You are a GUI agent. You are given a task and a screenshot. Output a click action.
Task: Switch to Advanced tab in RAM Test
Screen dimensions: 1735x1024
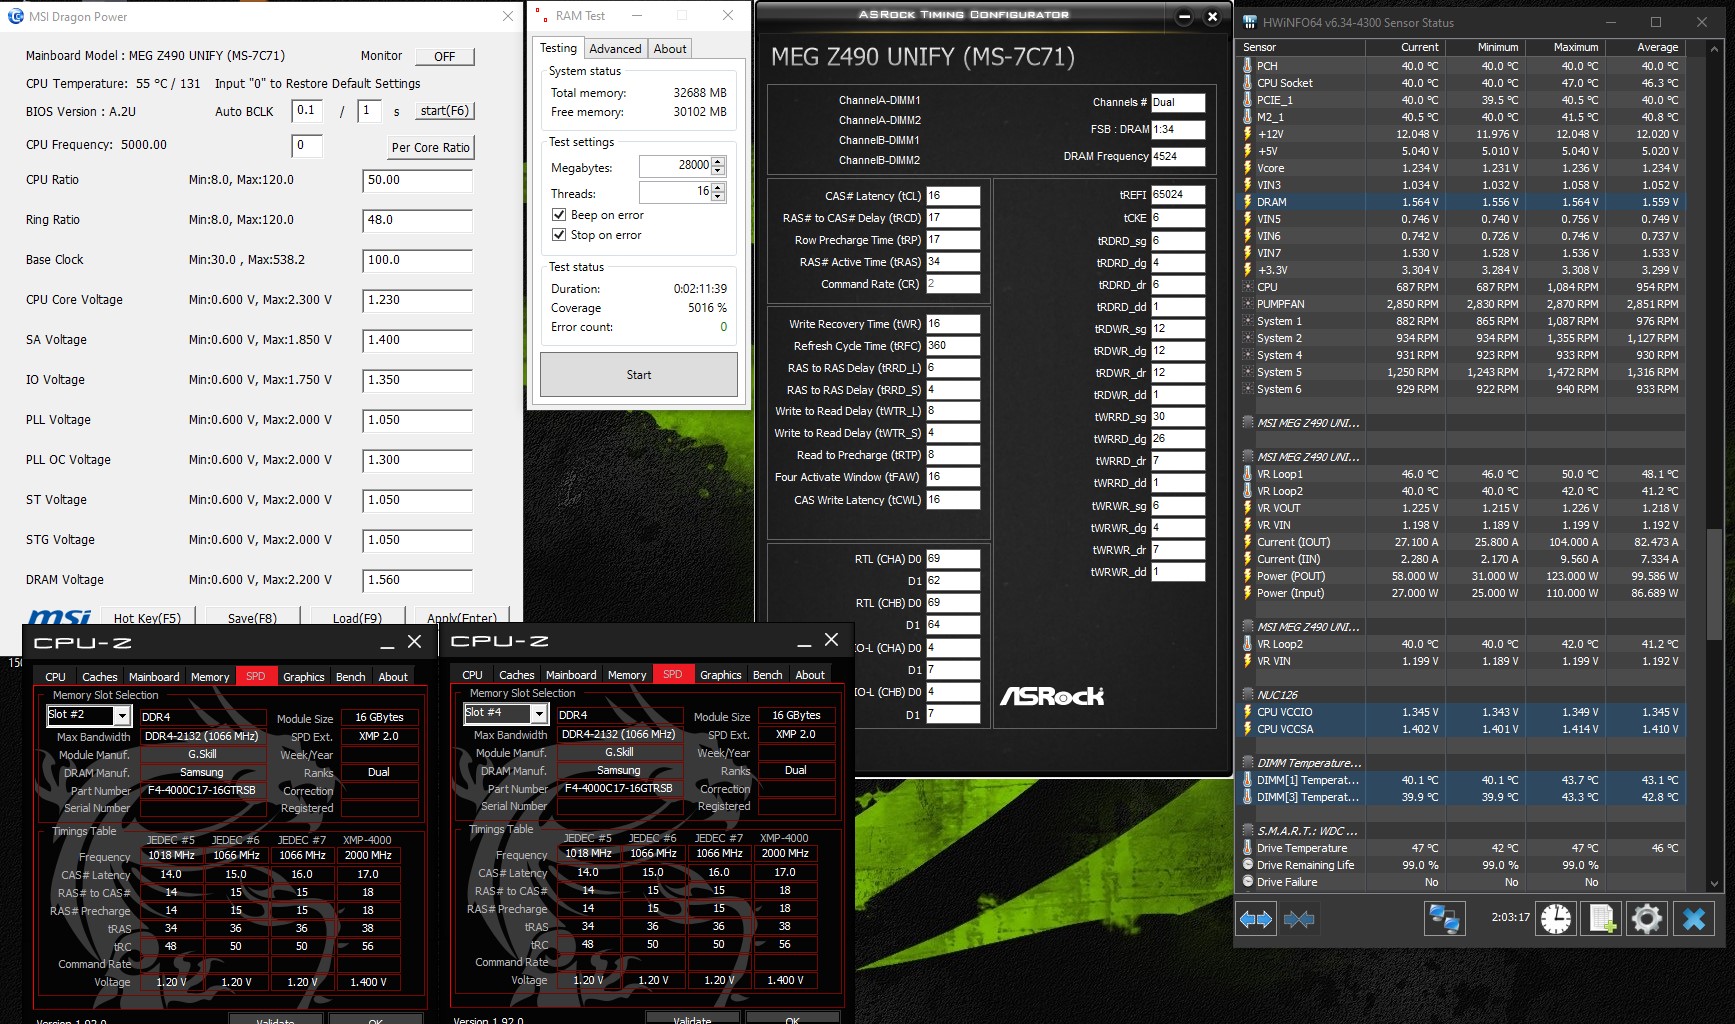(615, 49)
